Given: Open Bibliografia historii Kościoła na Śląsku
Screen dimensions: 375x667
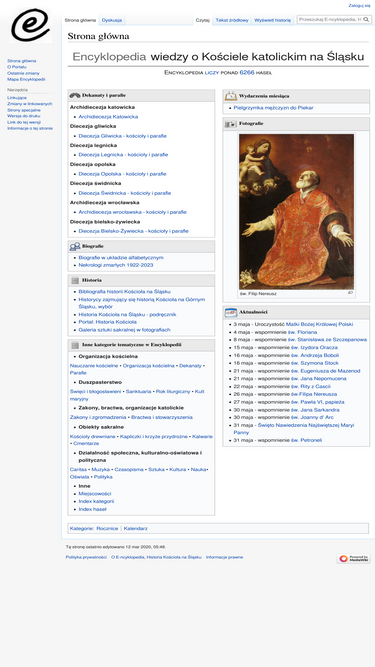Looking at the screenshot, I should pyautogui.click(x=125, y=292).
